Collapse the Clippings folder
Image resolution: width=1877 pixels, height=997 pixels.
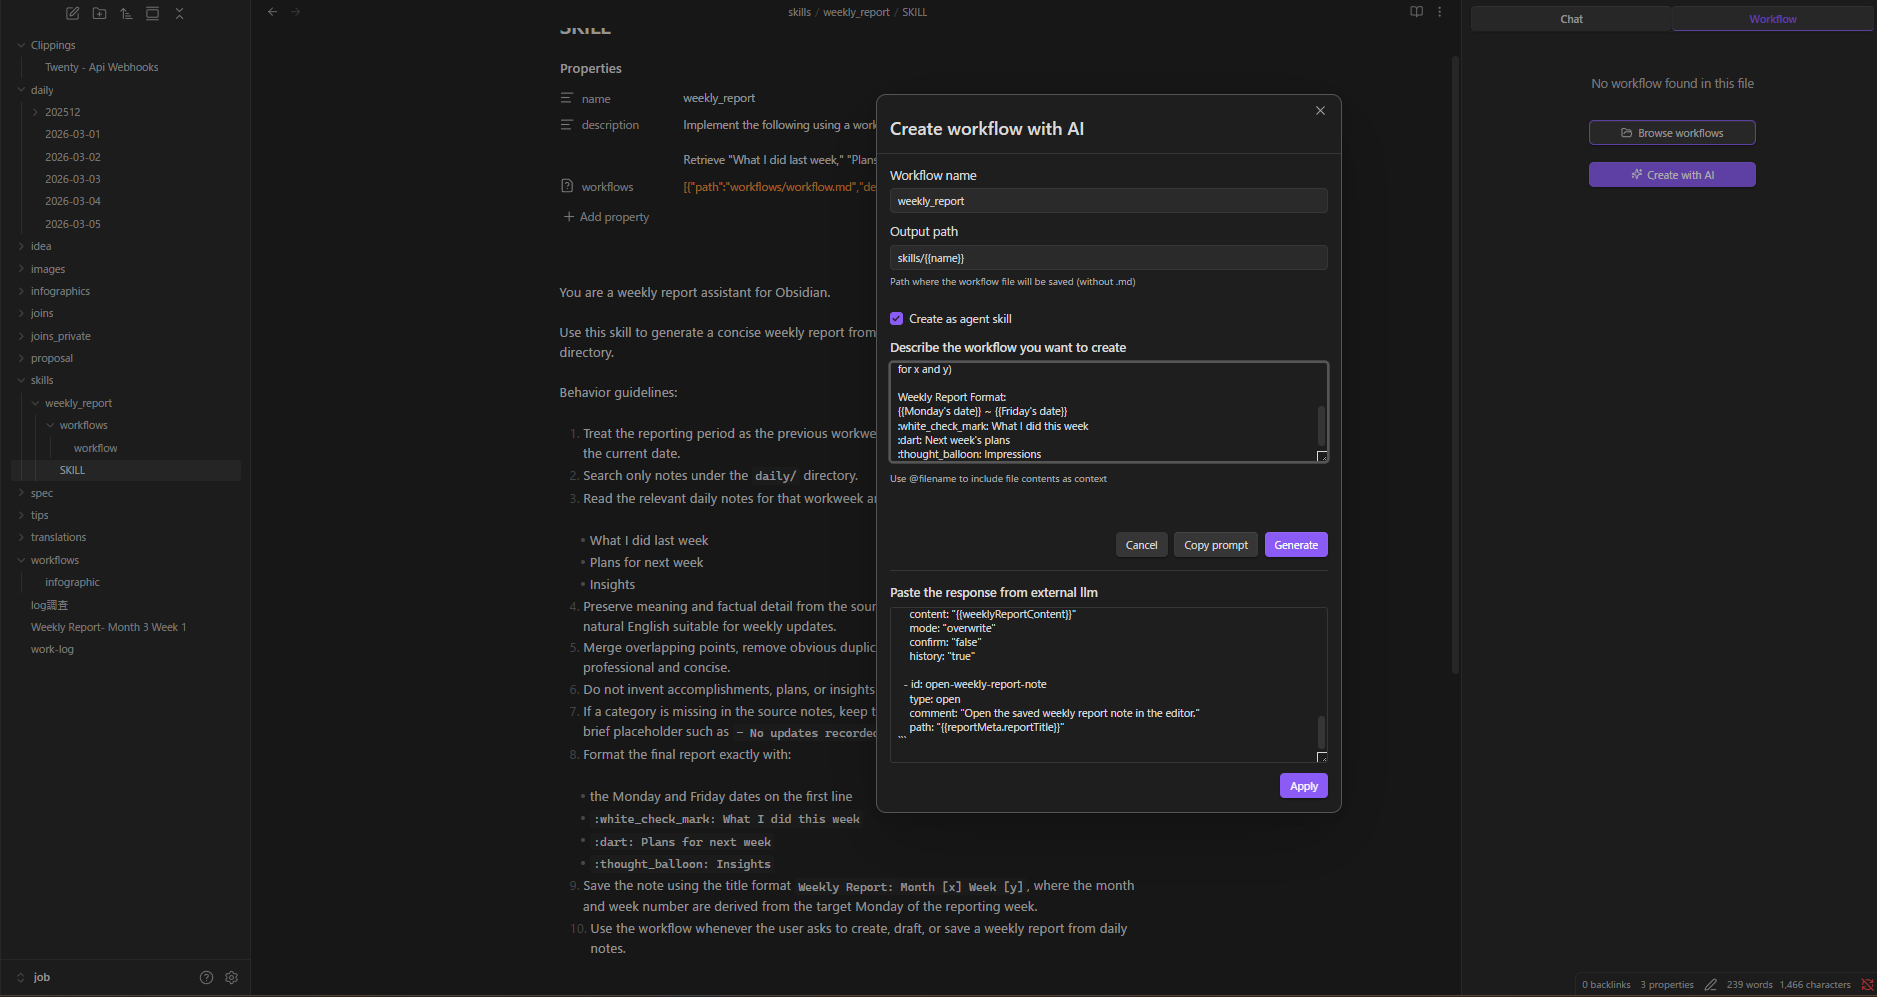click(x=21, y=45)
